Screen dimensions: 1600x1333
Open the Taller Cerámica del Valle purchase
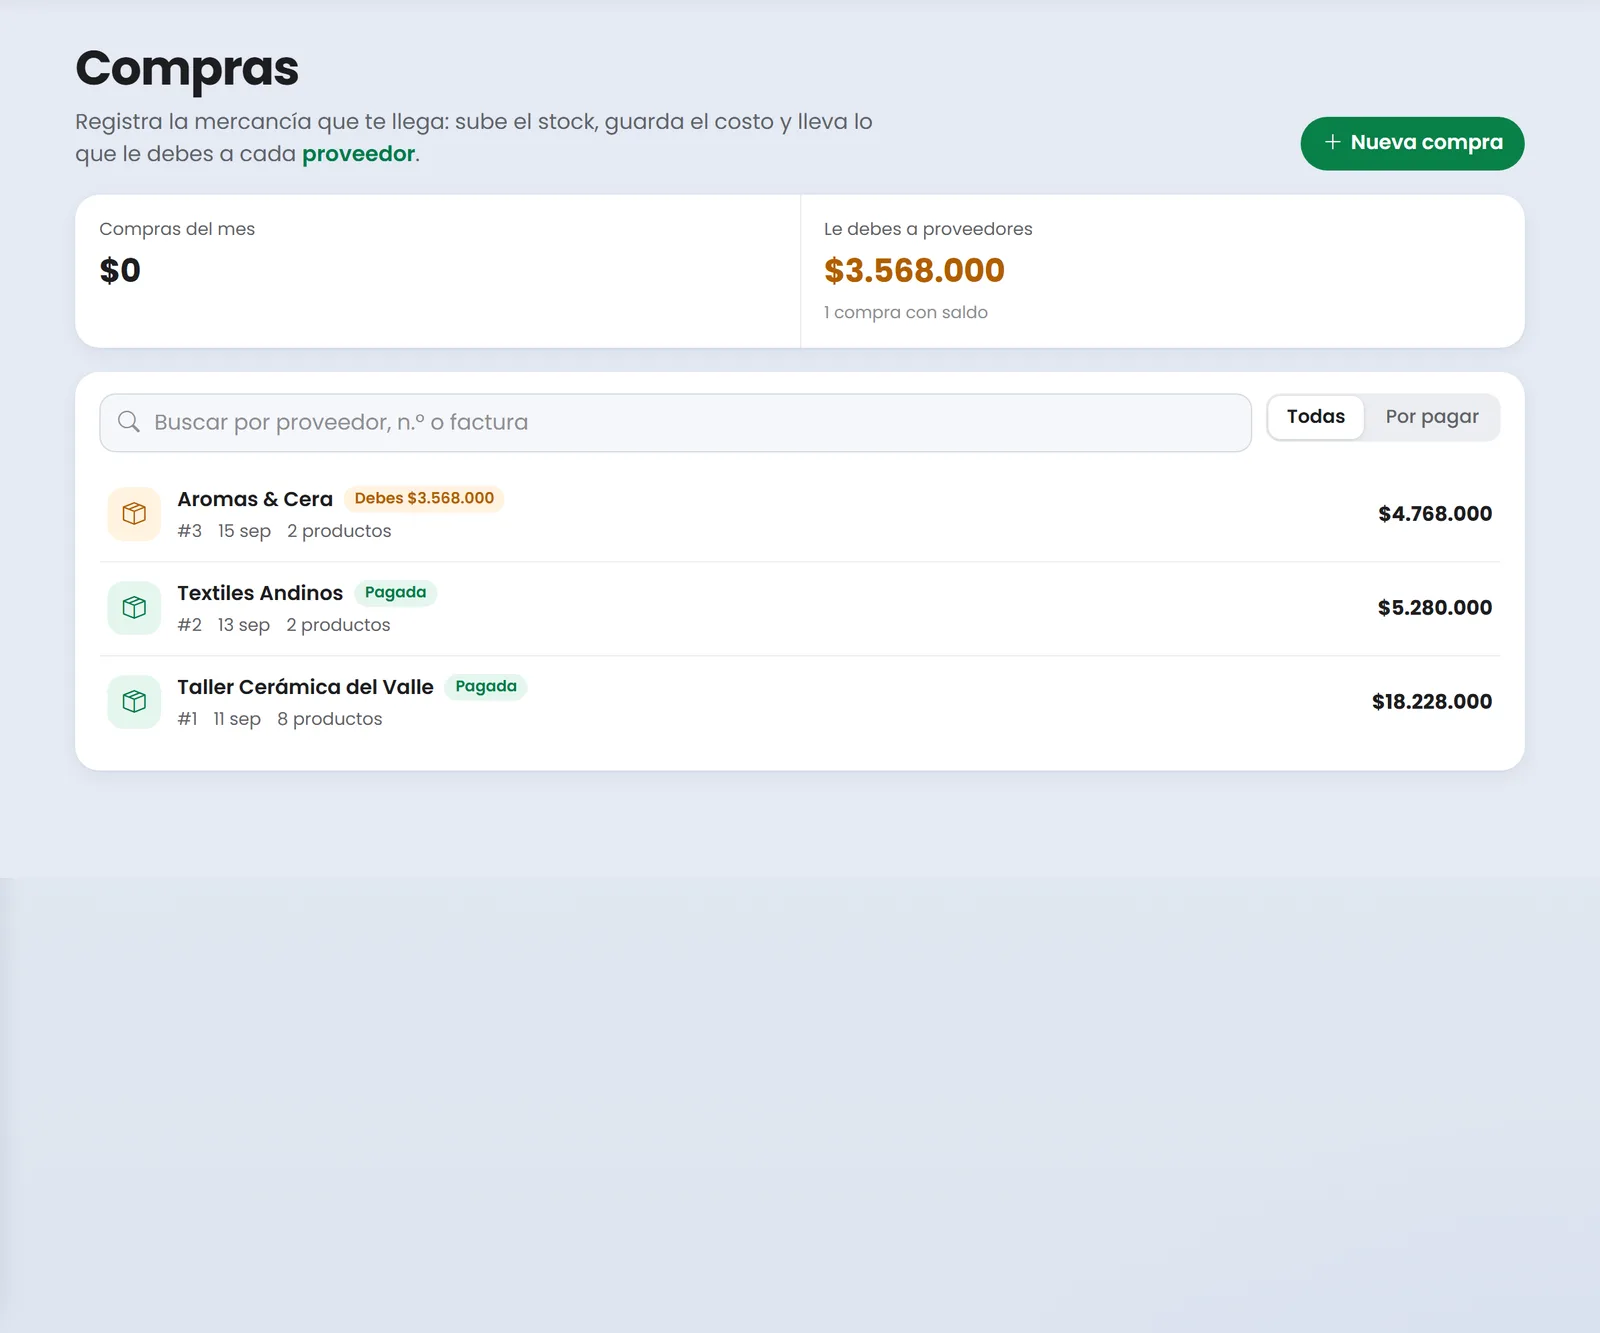click(800, 702)
